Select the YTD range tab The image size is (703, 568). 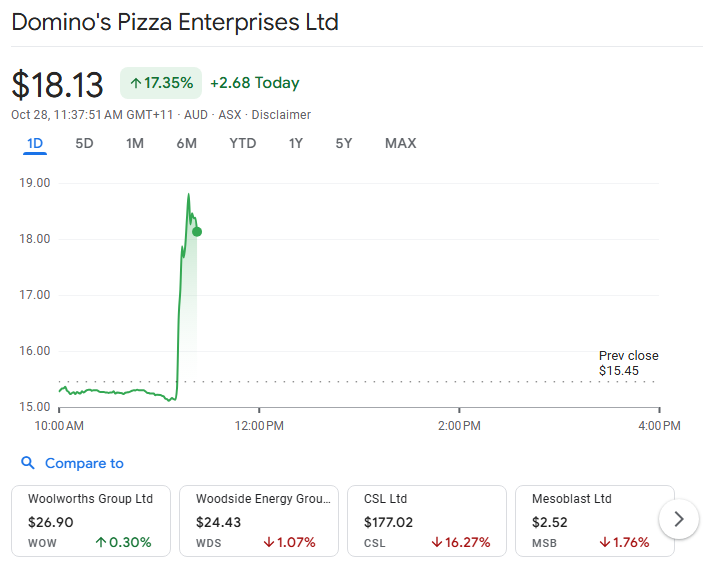[243, 143]
